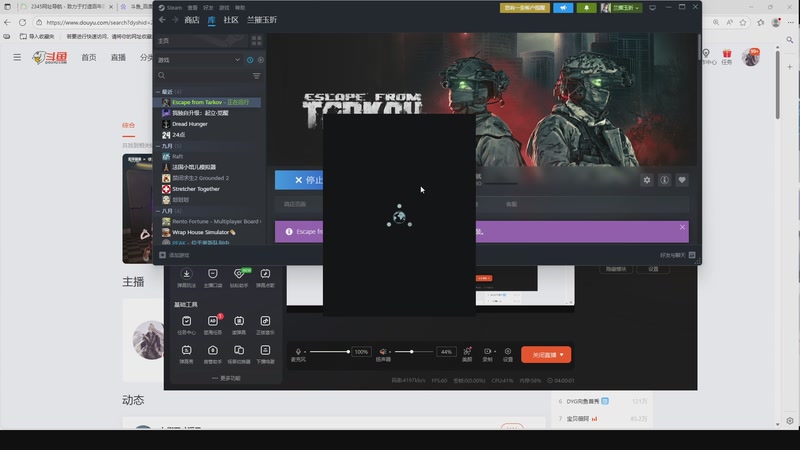The height and width of the screenshot is (450, 800).
Task: Open Douyu user avatar with 99+ badge
Action: click(751, 57)
